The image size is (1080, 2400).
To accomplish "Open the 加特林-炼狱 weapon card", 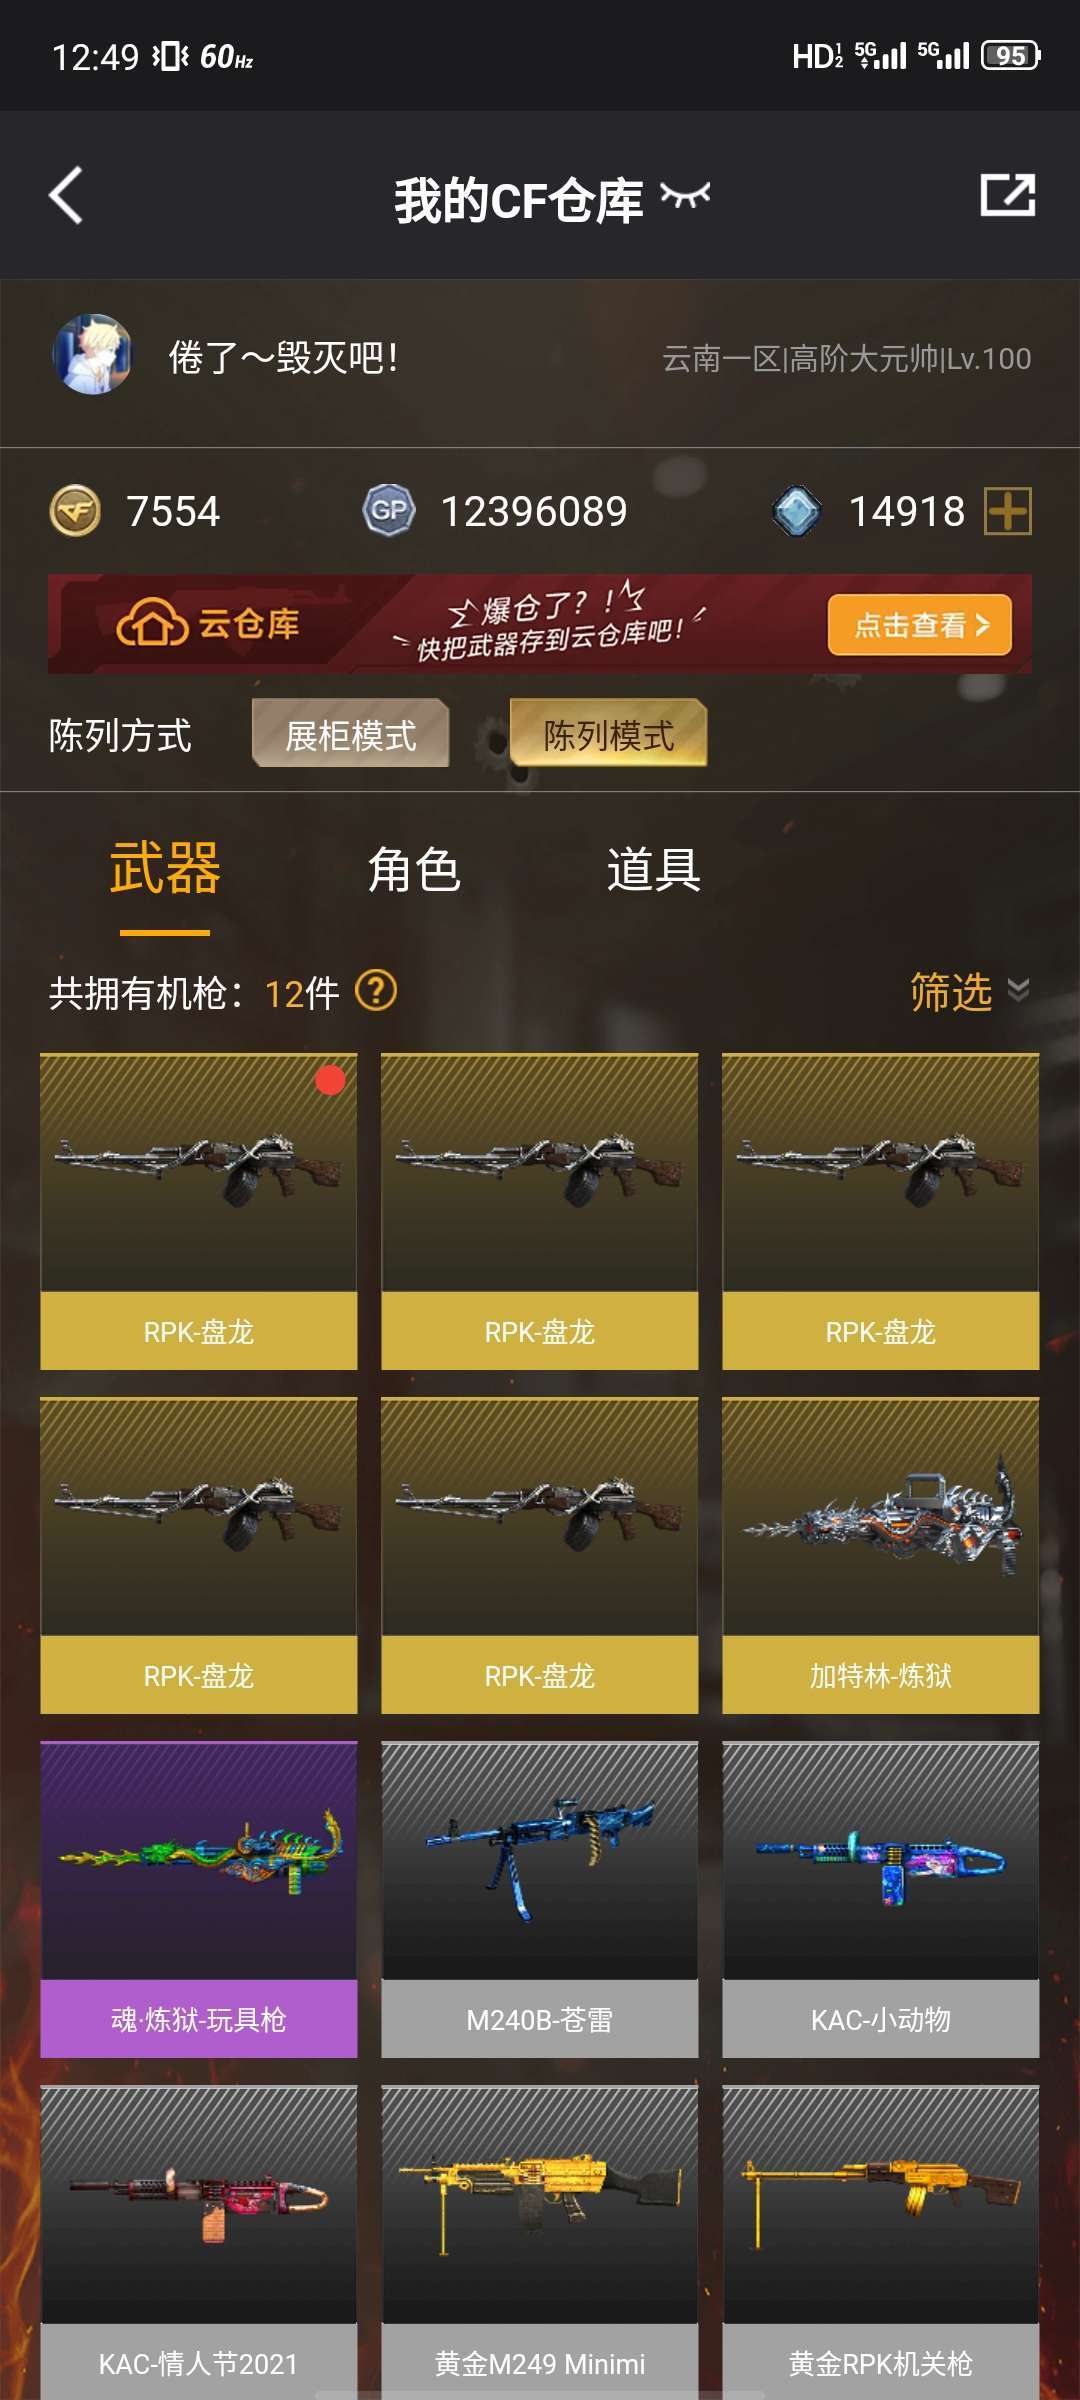I will click(x=881, y=1555).
